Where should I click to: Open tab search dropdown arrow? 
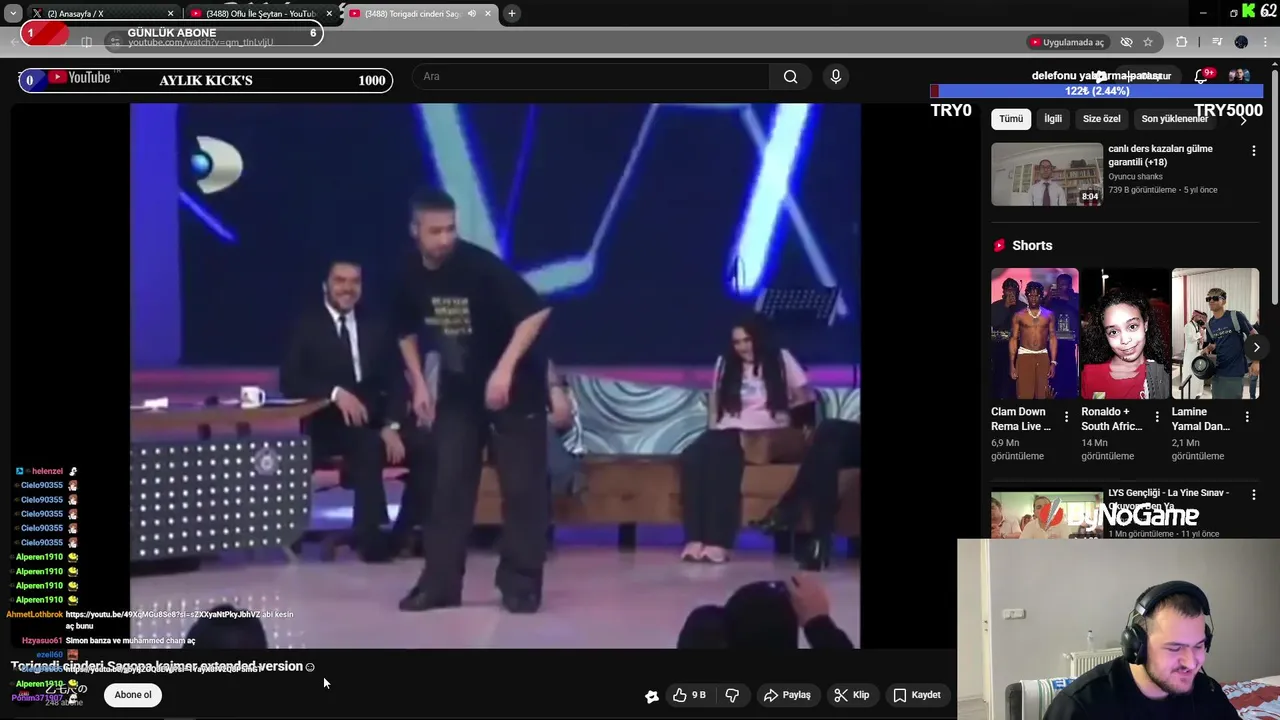(x=13, y=14)
